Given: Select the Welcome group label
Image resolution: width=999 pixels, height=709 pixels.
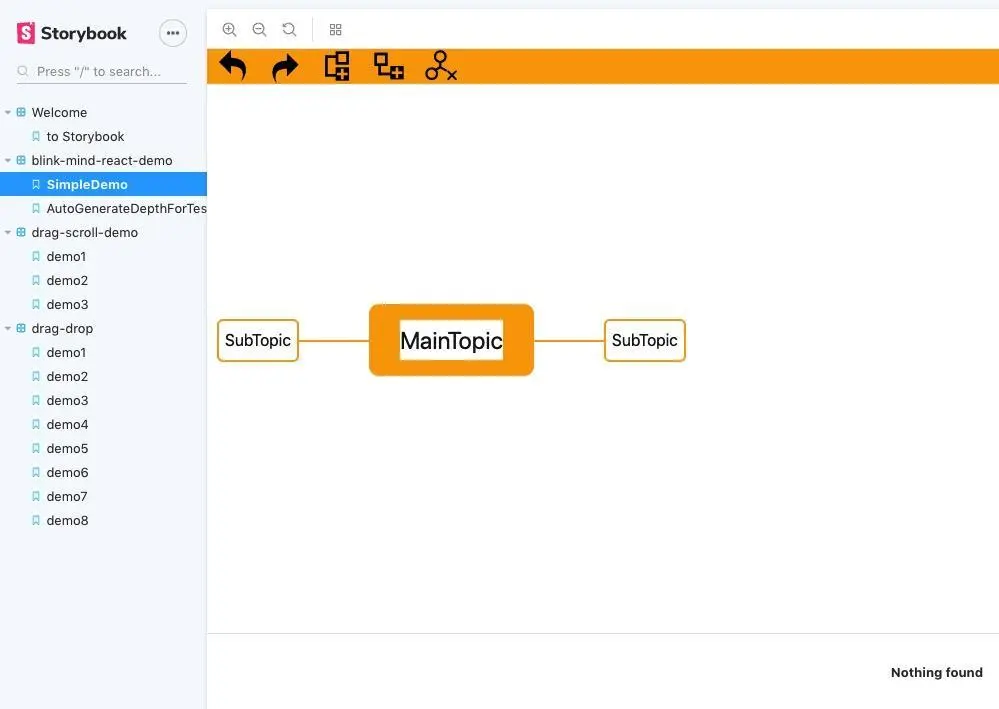Looking at the screenshot, I should [59, 112].
